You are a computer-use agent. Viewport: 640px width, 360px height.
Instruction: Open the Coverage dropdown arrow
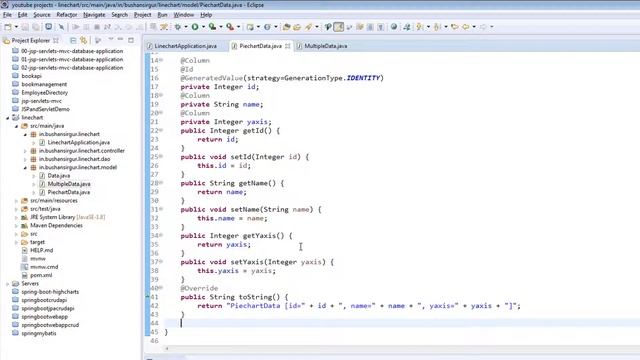click(221, 27)
